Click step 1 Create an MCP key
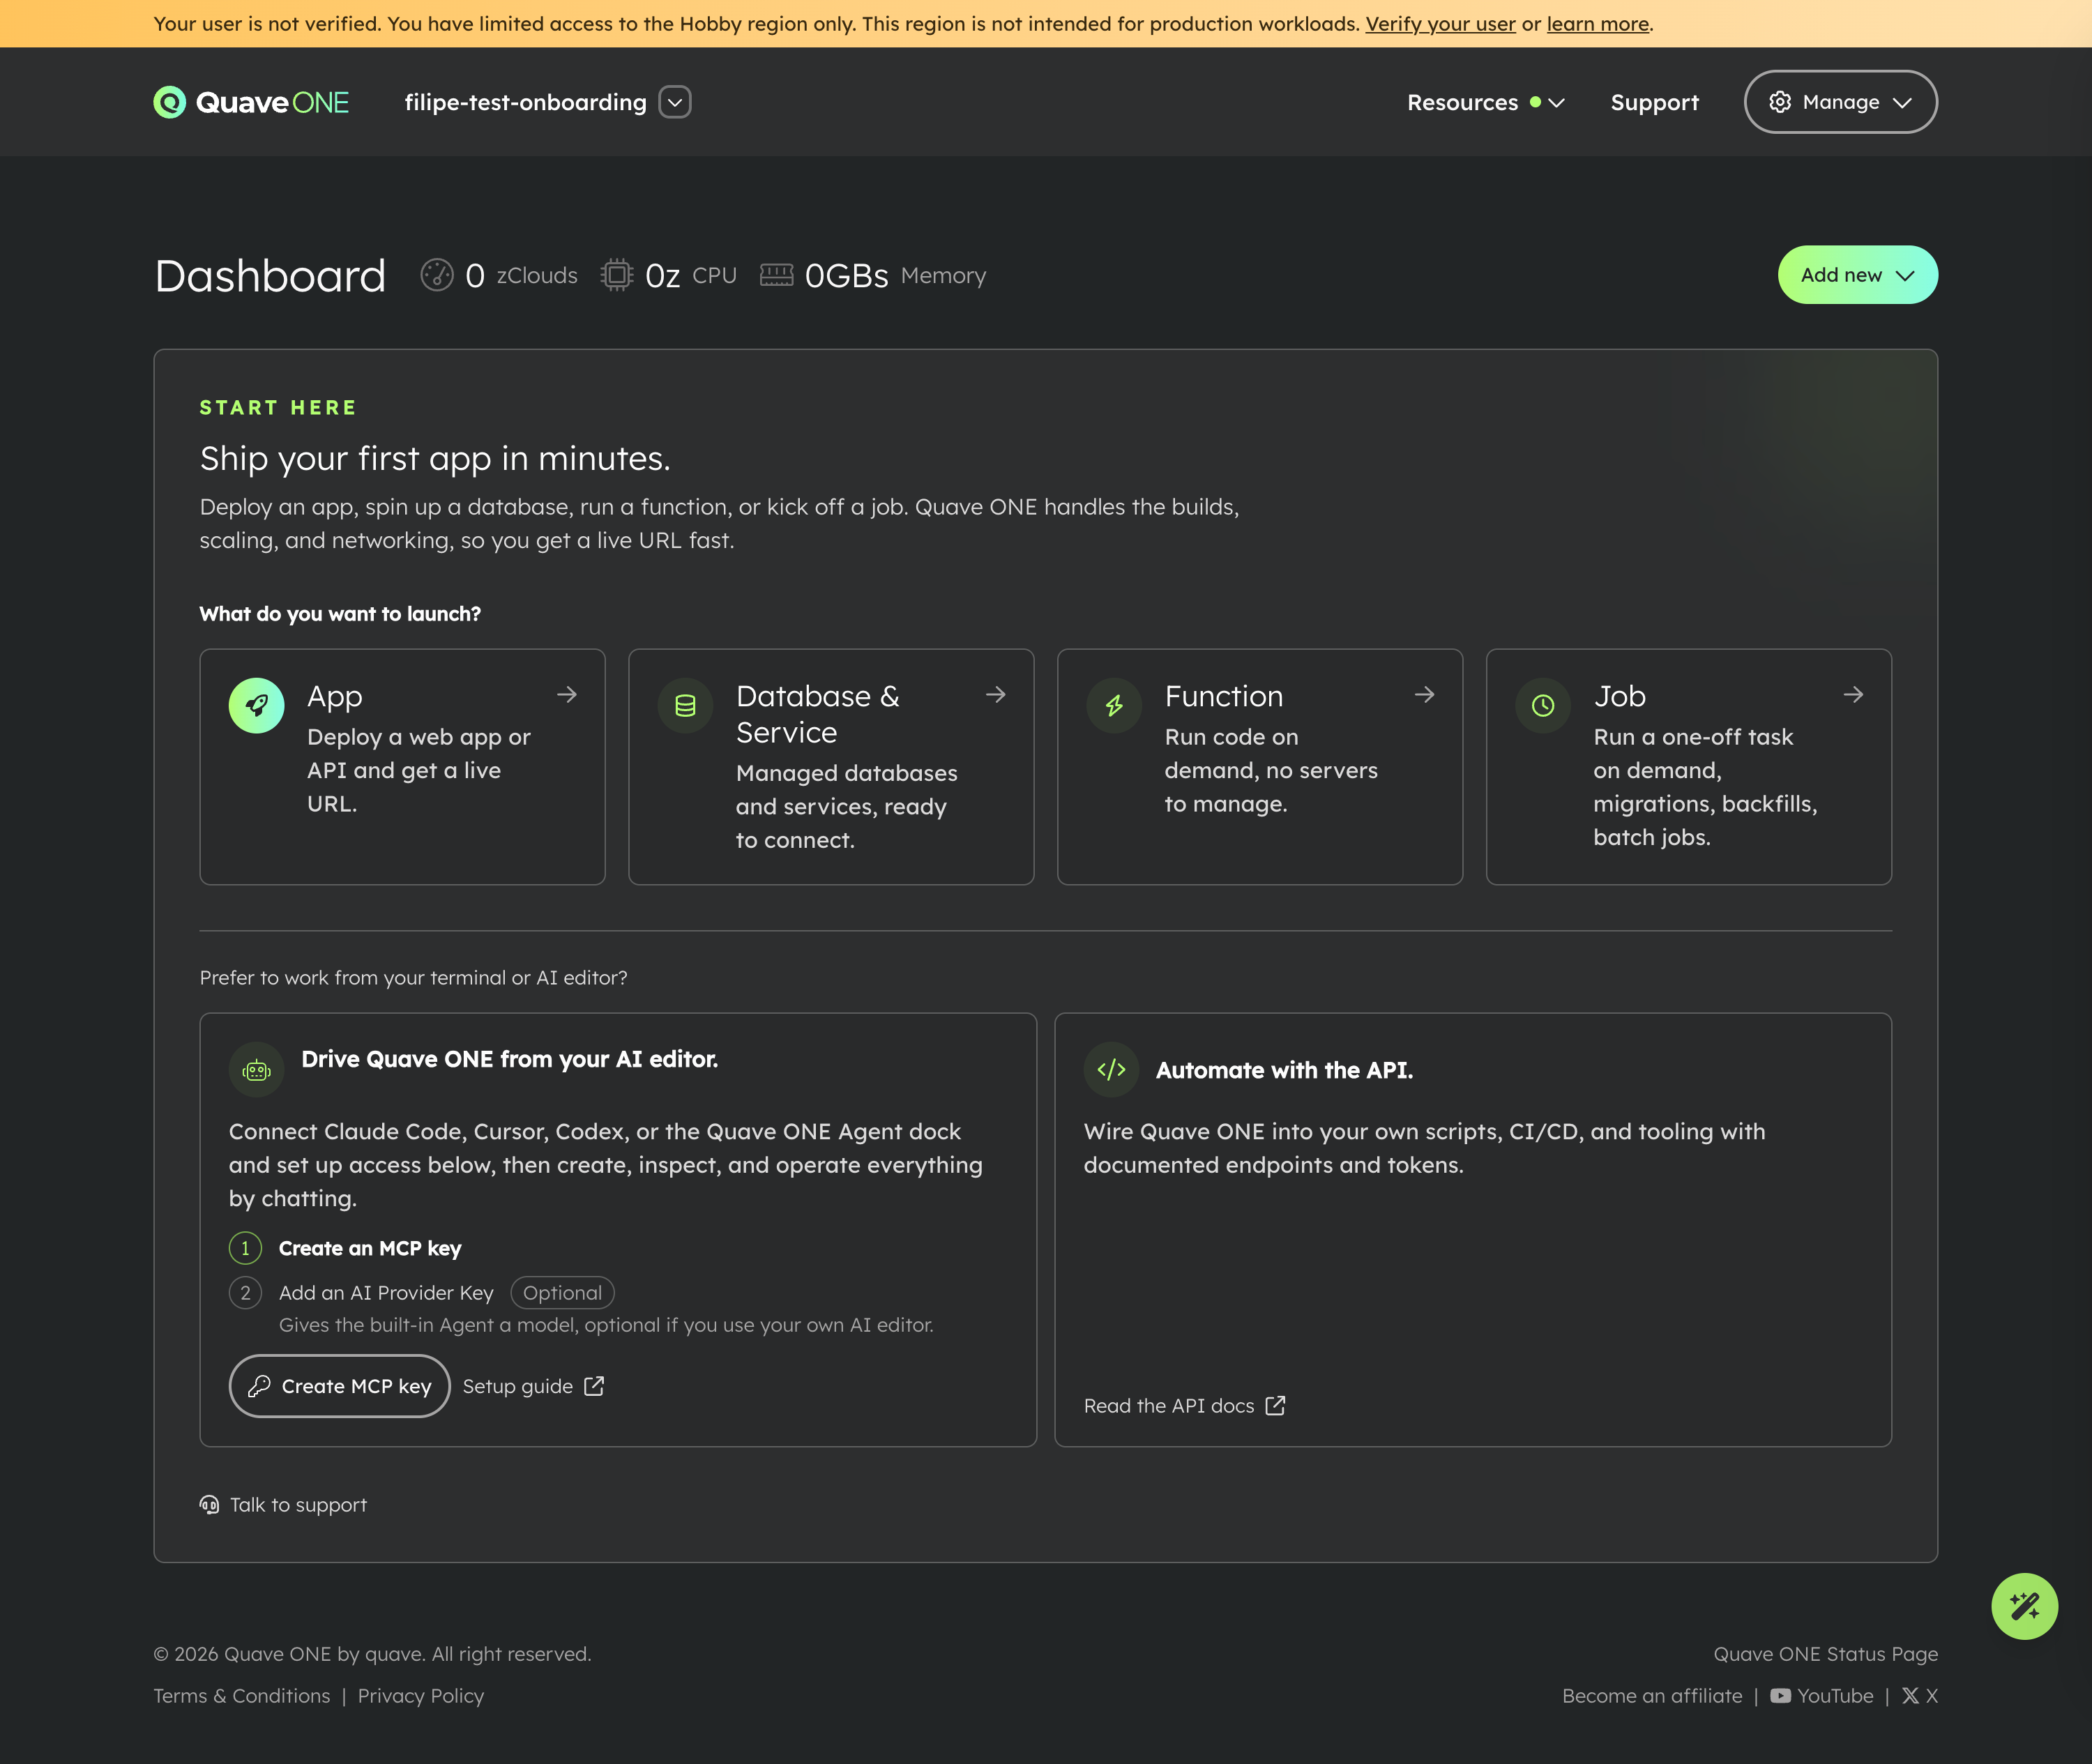The width and height of the screenshot is (2092, 1764). tap(370, 1248)
